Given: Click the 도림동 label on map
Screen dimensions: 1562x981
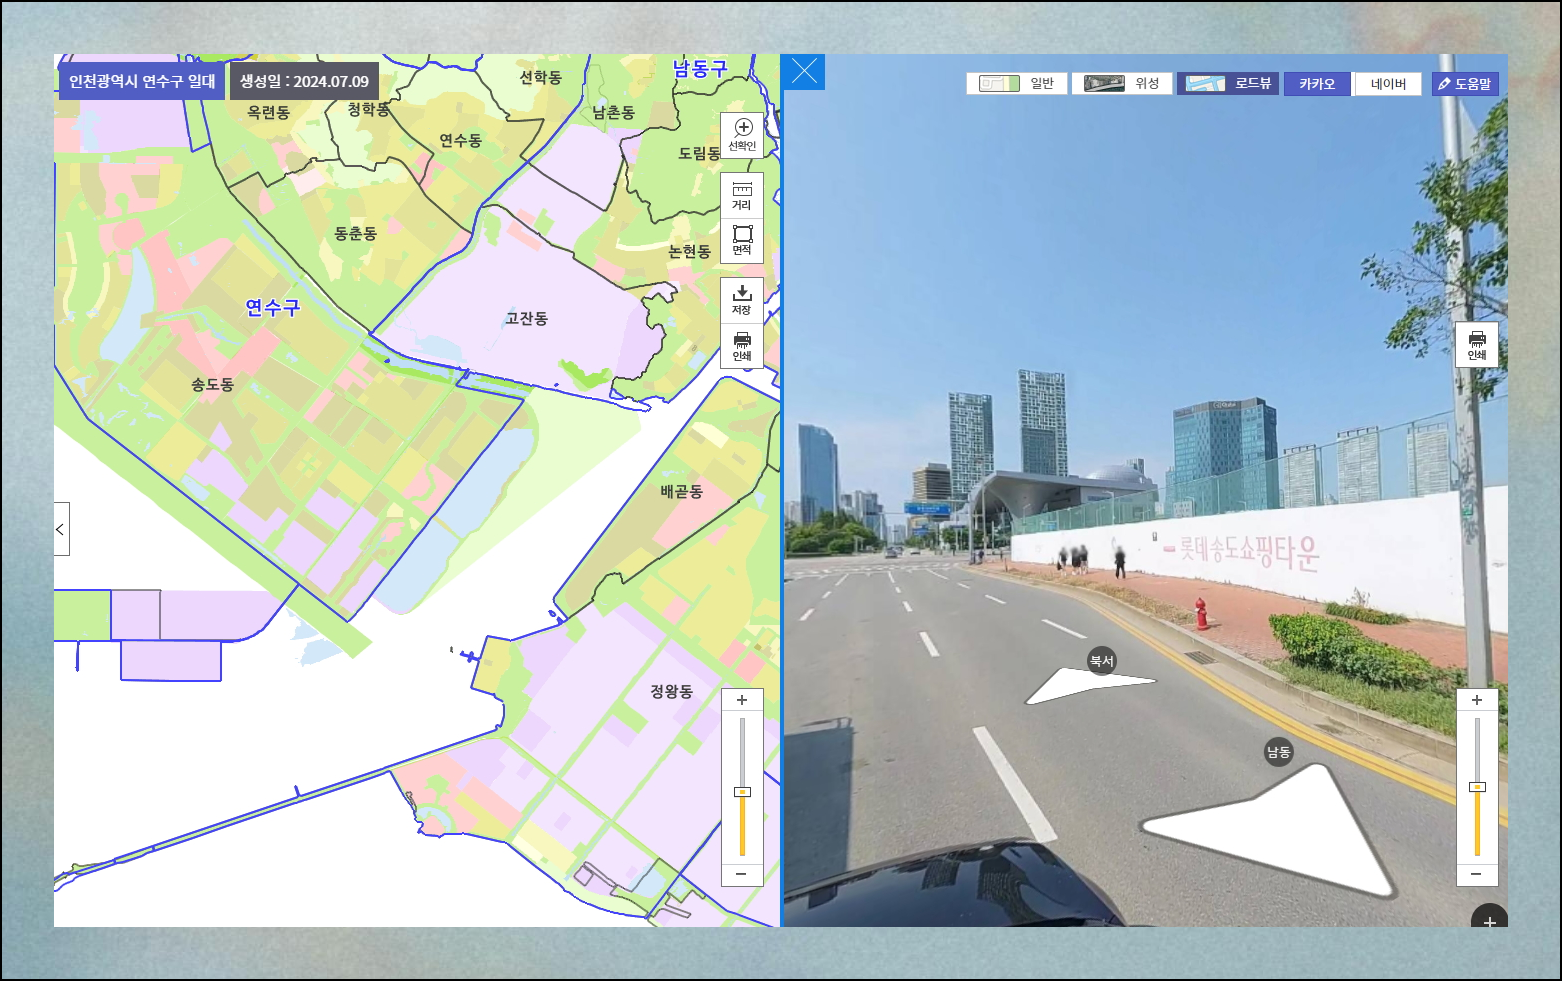Looking at the screenshot, I should pyautogui.click(x=699, y=153).
